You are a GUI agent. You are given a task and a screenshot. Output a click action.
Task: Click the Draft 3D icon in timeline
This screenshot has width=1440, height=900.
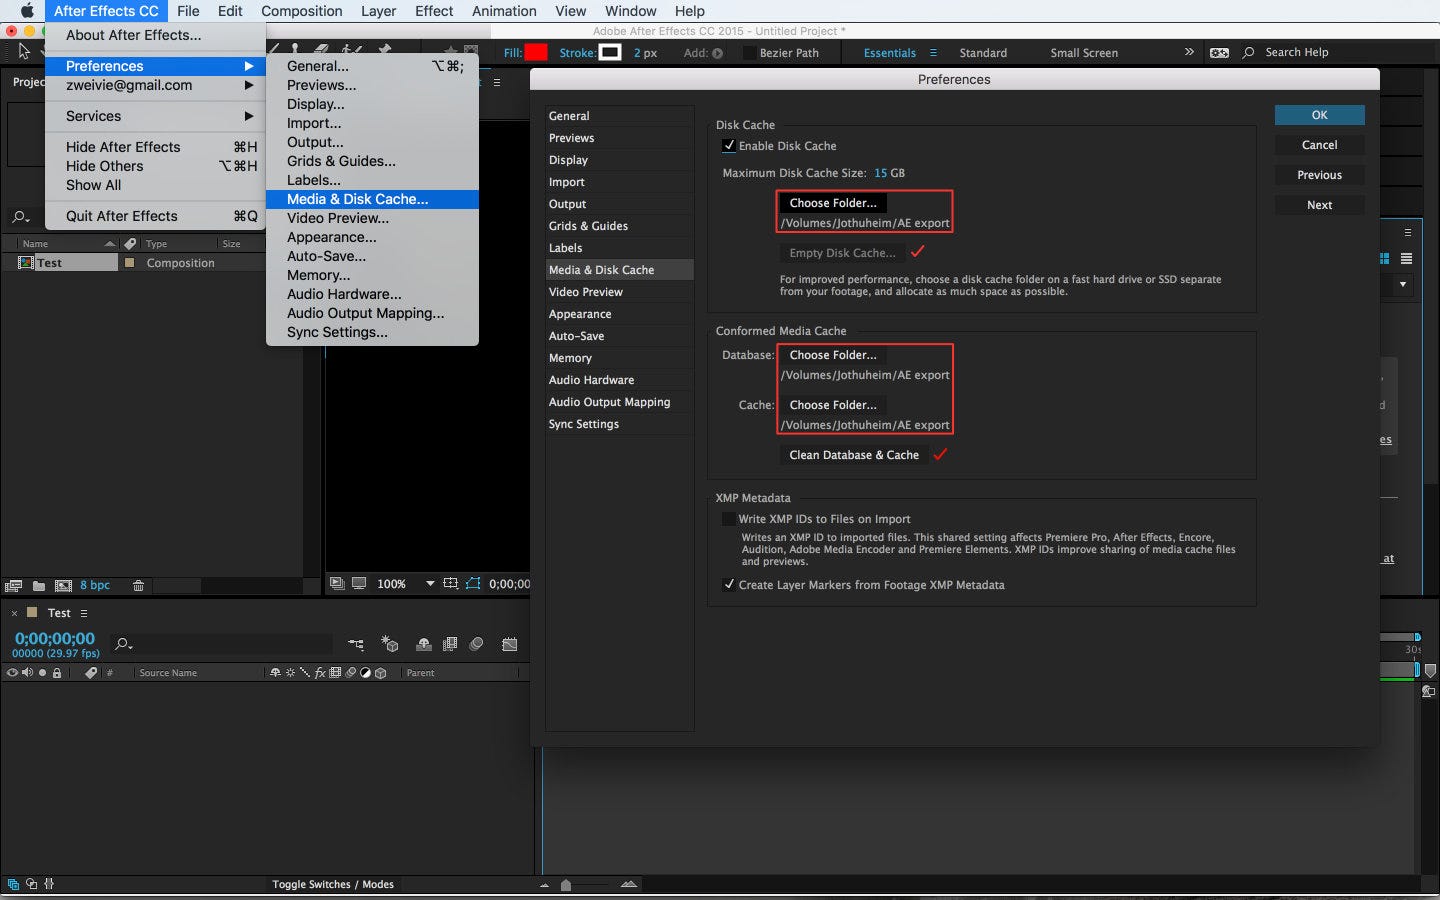(x=390, y=645)
